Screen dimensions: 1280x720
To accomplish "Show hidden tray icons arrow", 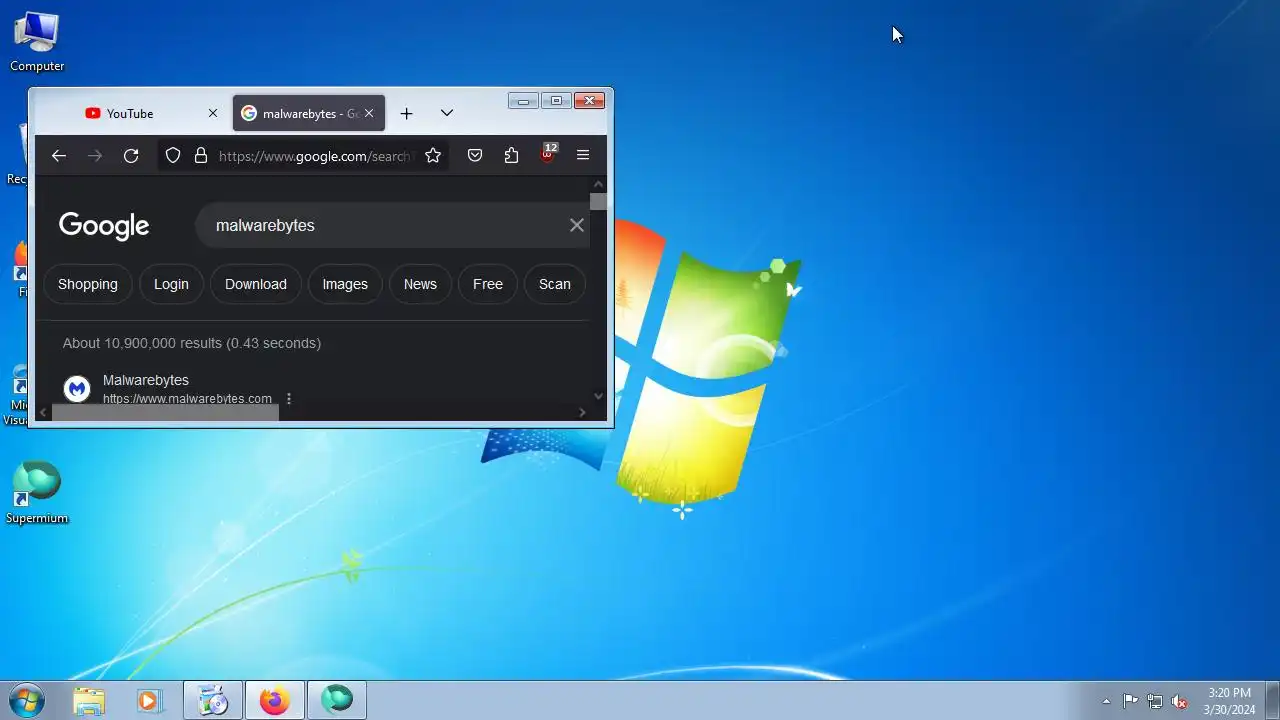I will click(x=1106, y=701).
